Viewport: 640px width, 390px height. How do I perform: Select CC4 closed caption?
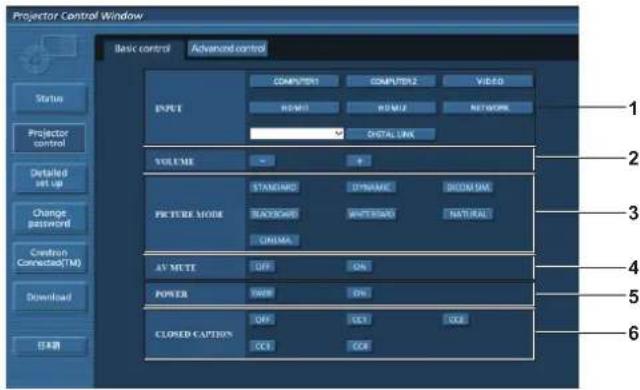(x=359, y=346)
